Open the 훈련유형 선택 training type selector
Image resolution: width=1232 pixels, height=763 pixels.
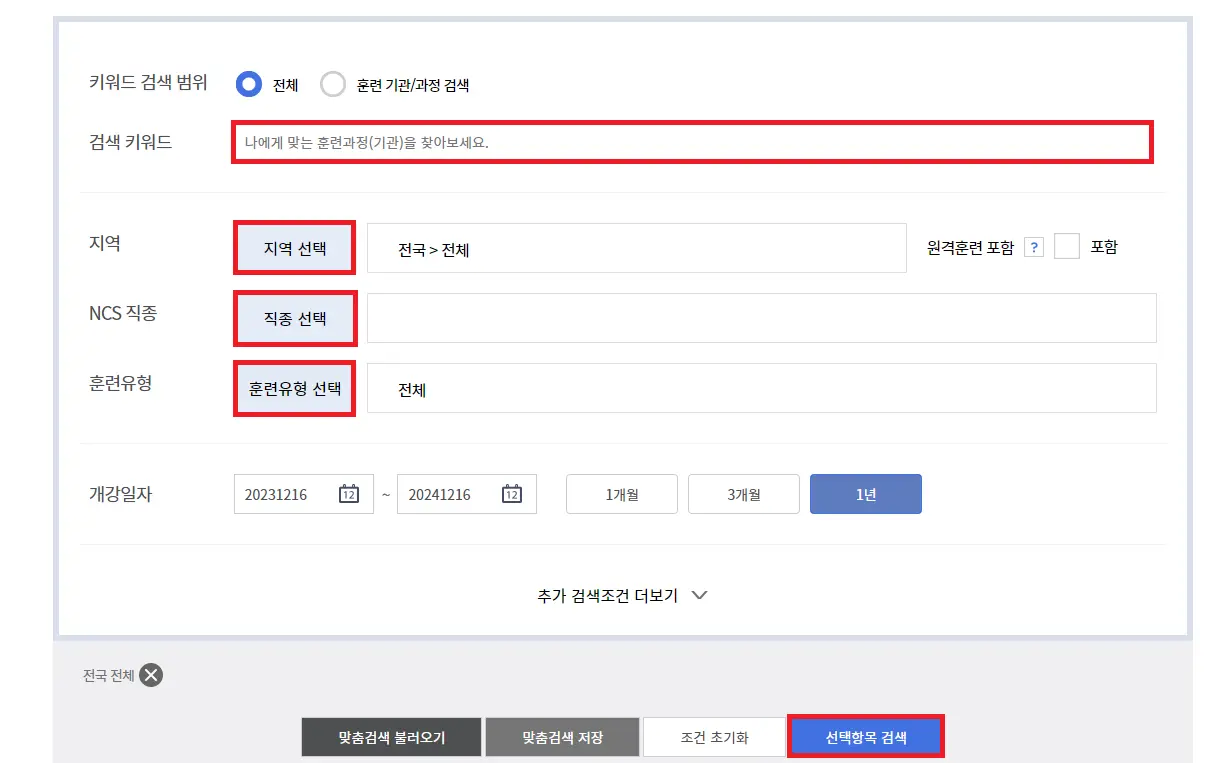pos(294,388)
